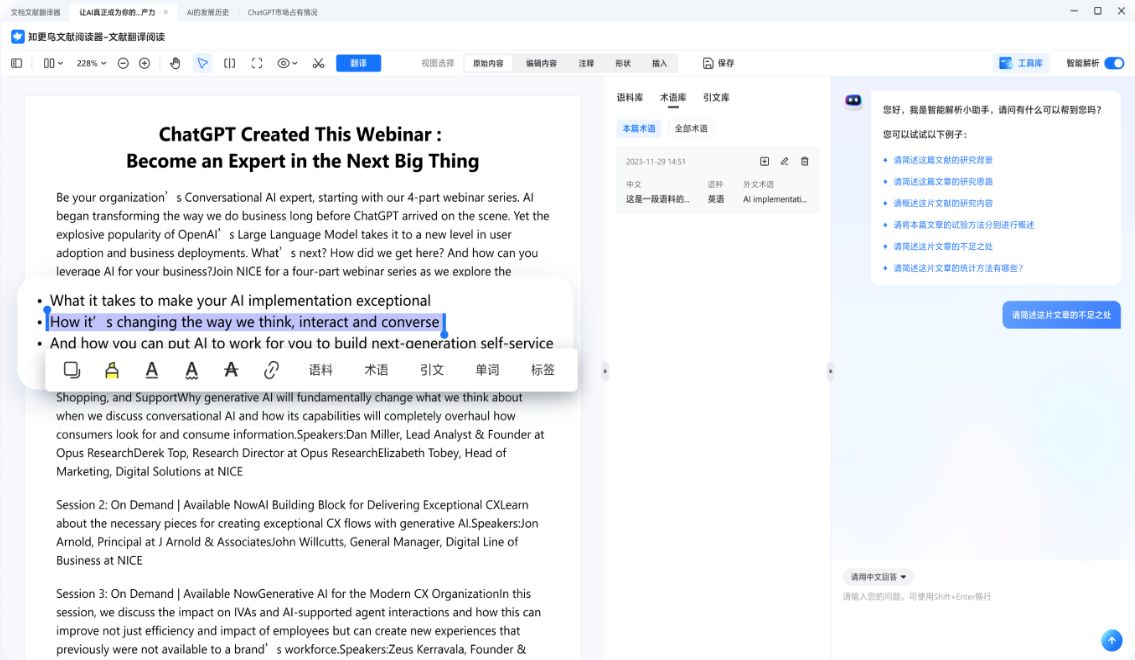1135x660 pixels.
Task: Switch view to 编辑内容
Action: 541,64
